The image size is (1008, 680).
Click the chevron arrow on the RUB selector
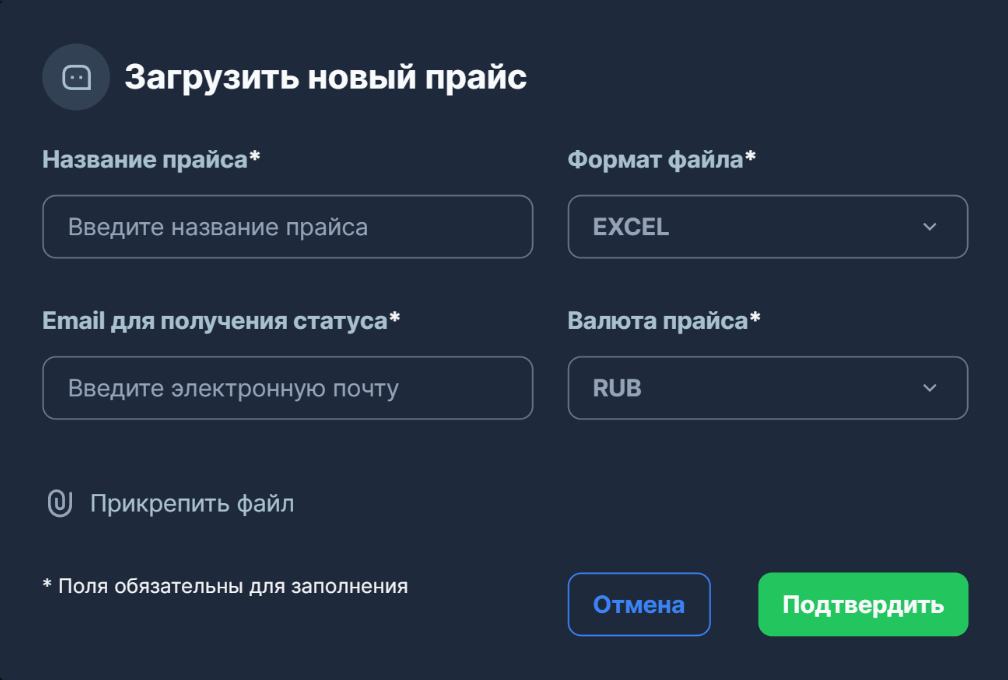point(930,388)
